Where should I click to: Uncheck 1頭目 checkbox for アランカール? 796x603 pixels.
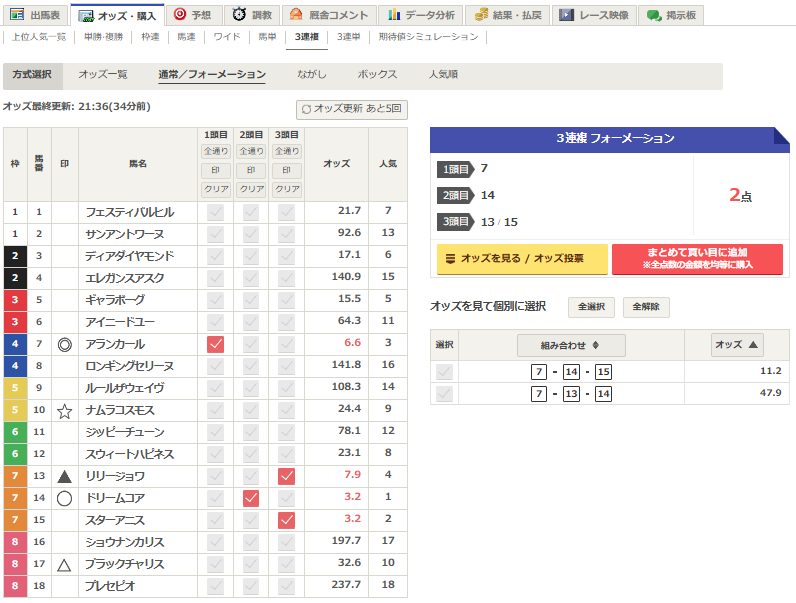[x=215, y=344]
